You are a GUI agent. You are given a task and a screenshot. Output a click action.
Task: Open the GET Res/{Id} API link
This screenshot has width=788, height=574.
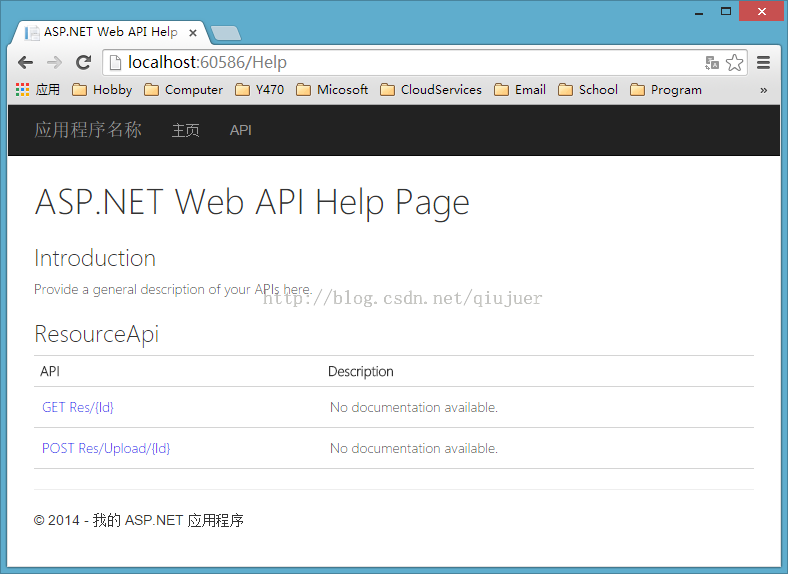pyautogui.click(x=78, y=407)
